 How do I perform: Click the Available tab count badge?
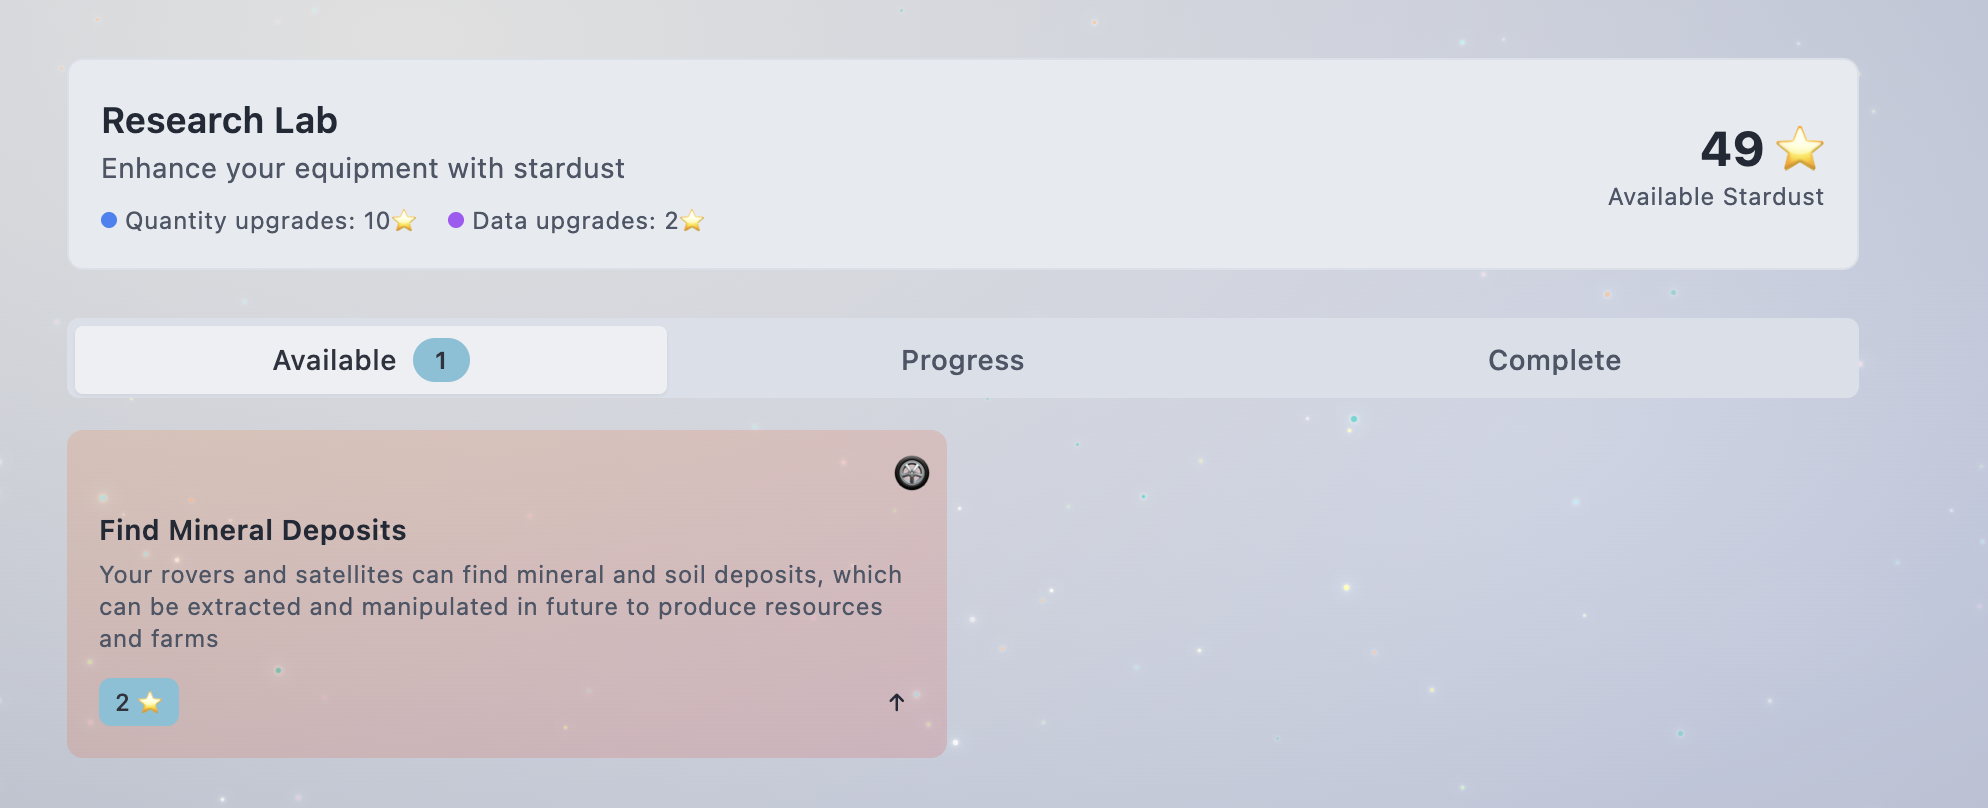(441, 360)
